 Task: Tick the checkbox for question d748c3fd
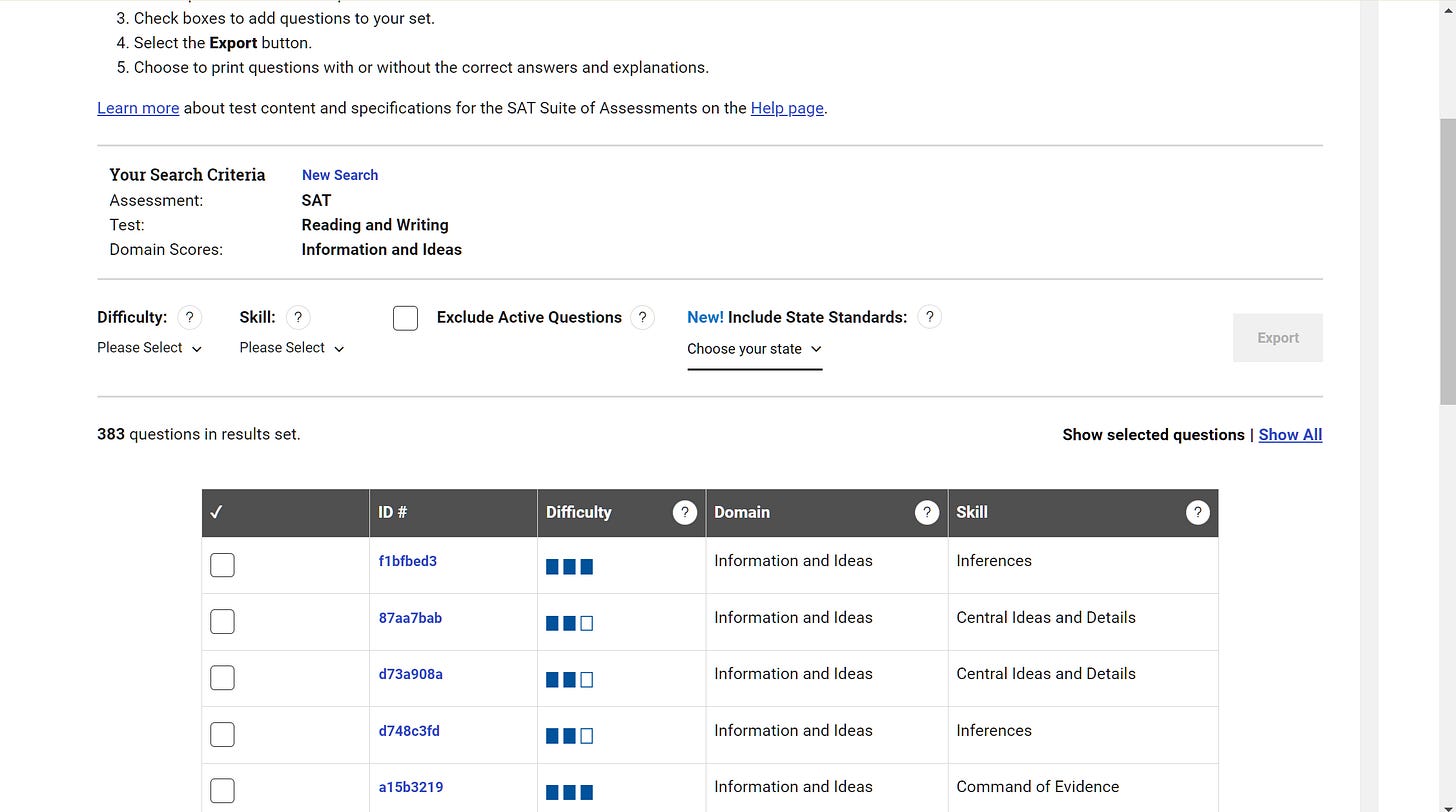(x=222, y=735)
